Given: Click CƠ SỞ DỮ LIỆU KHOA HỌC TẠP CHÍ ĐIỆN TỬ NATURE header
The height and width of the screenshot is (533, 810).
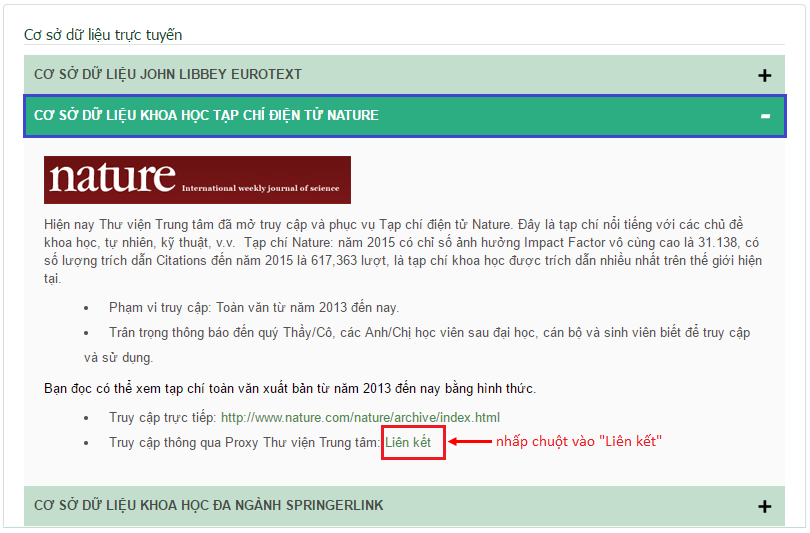Looking at the screenshot, I should (x=404, y=116).
